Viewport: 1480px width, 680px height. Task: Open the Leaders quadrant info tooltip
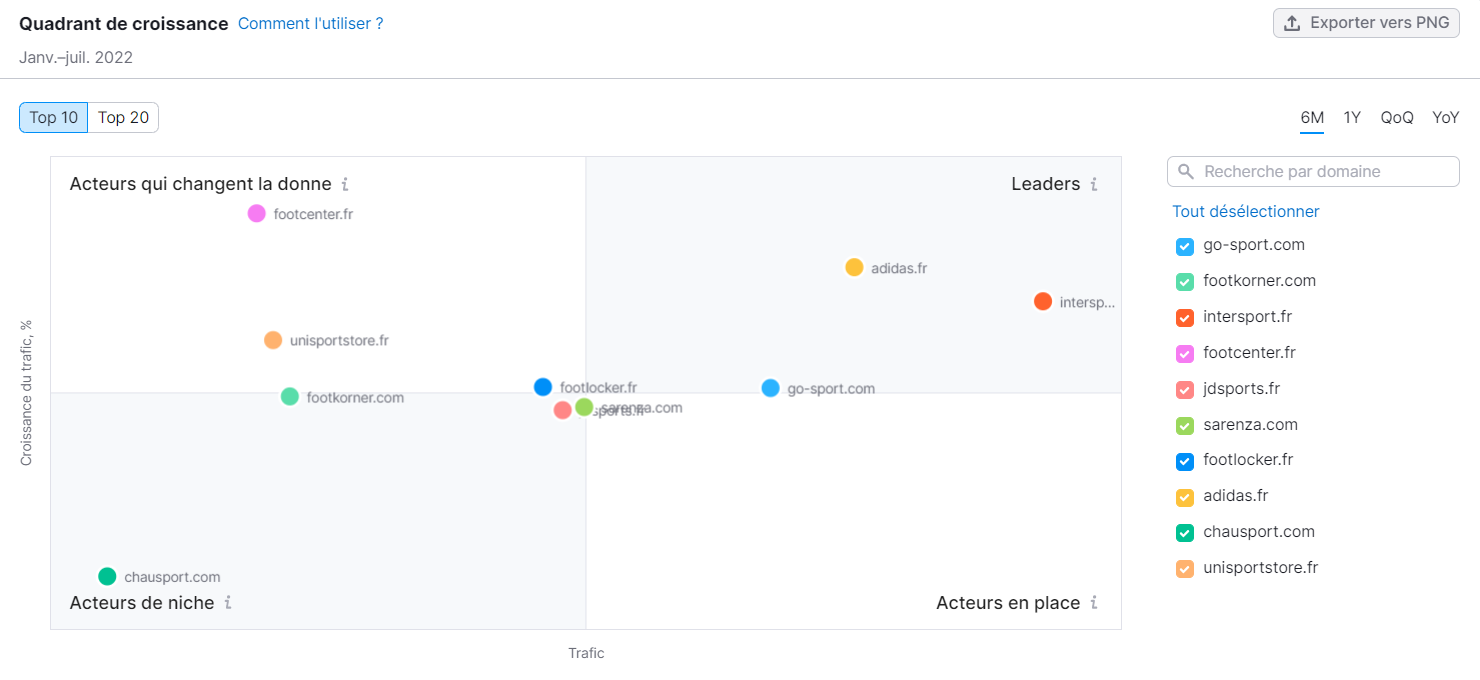click(1095, 184)
